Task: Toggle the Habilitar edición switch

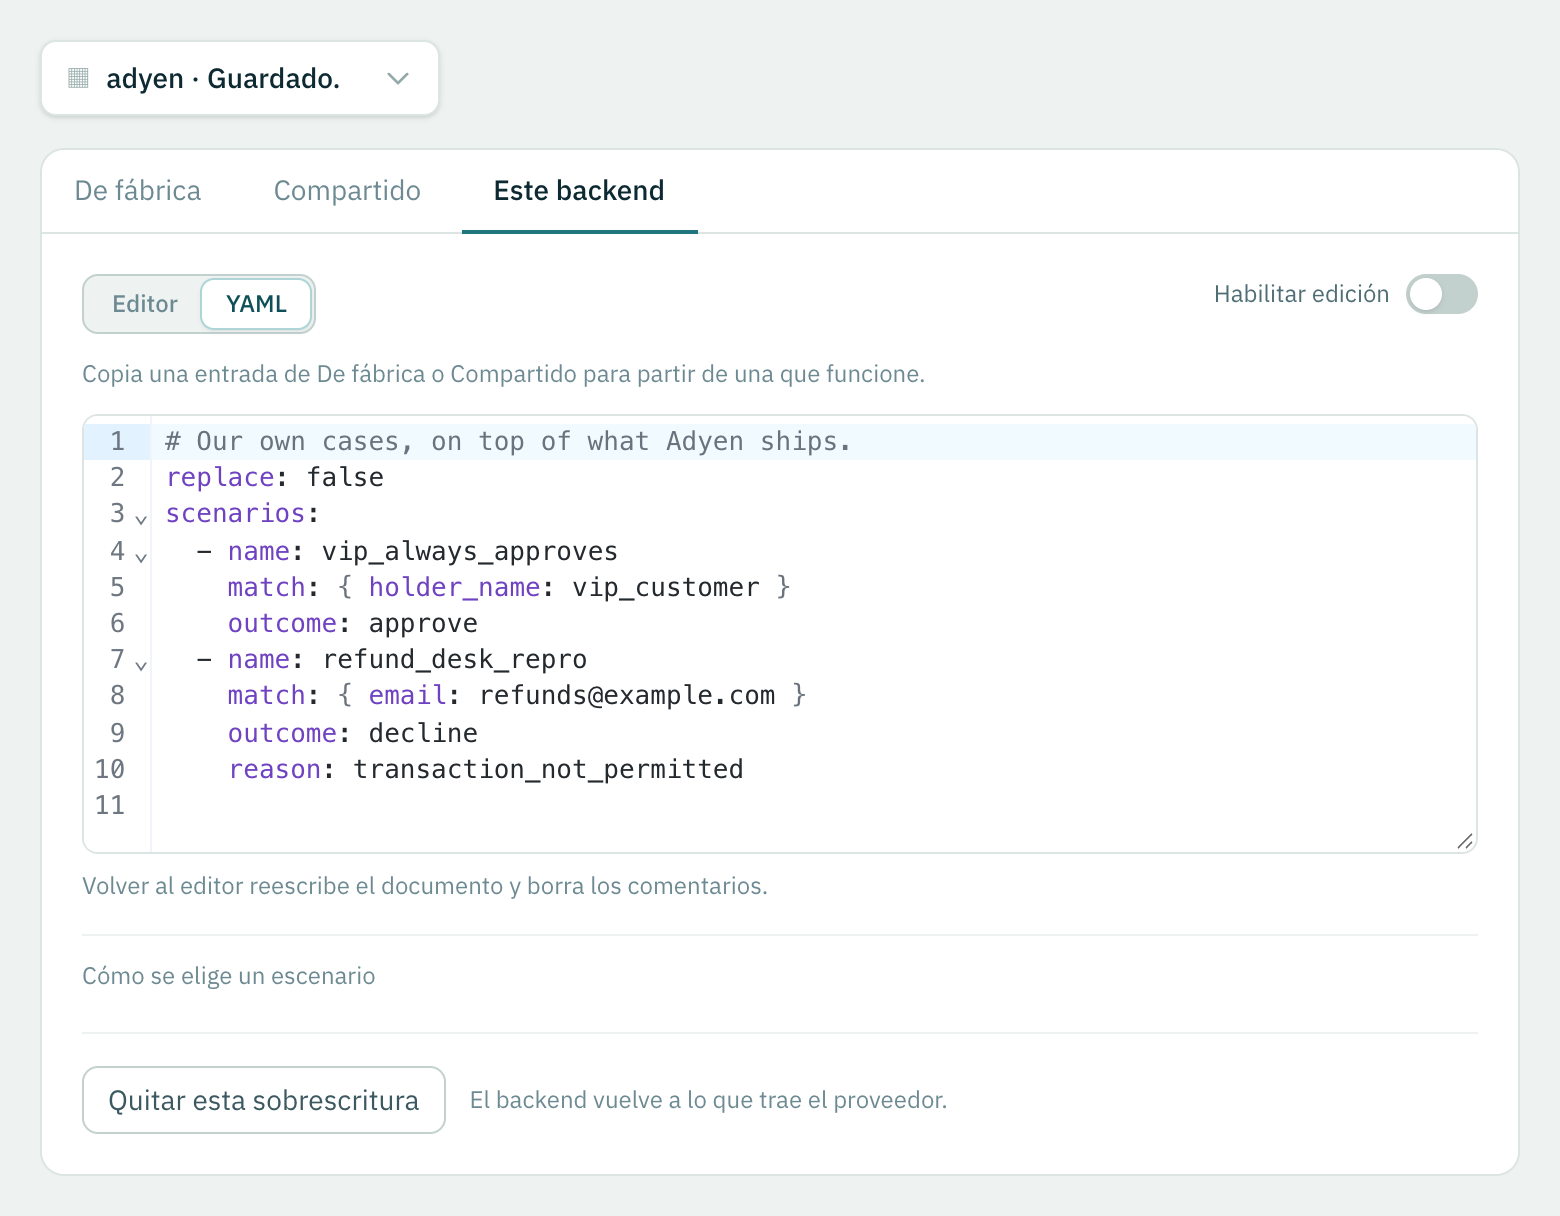Action: coord(1441,294)
